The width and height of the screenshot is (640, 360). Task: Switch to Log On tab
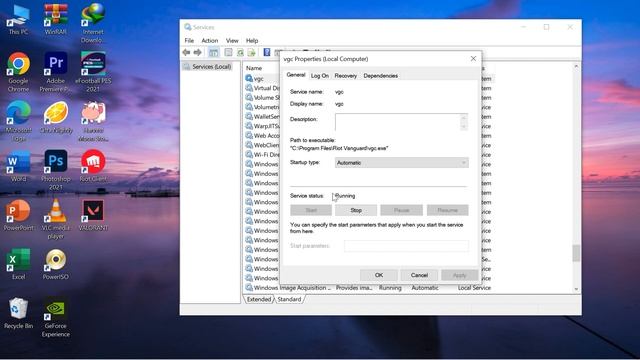(x=320, y=76)
